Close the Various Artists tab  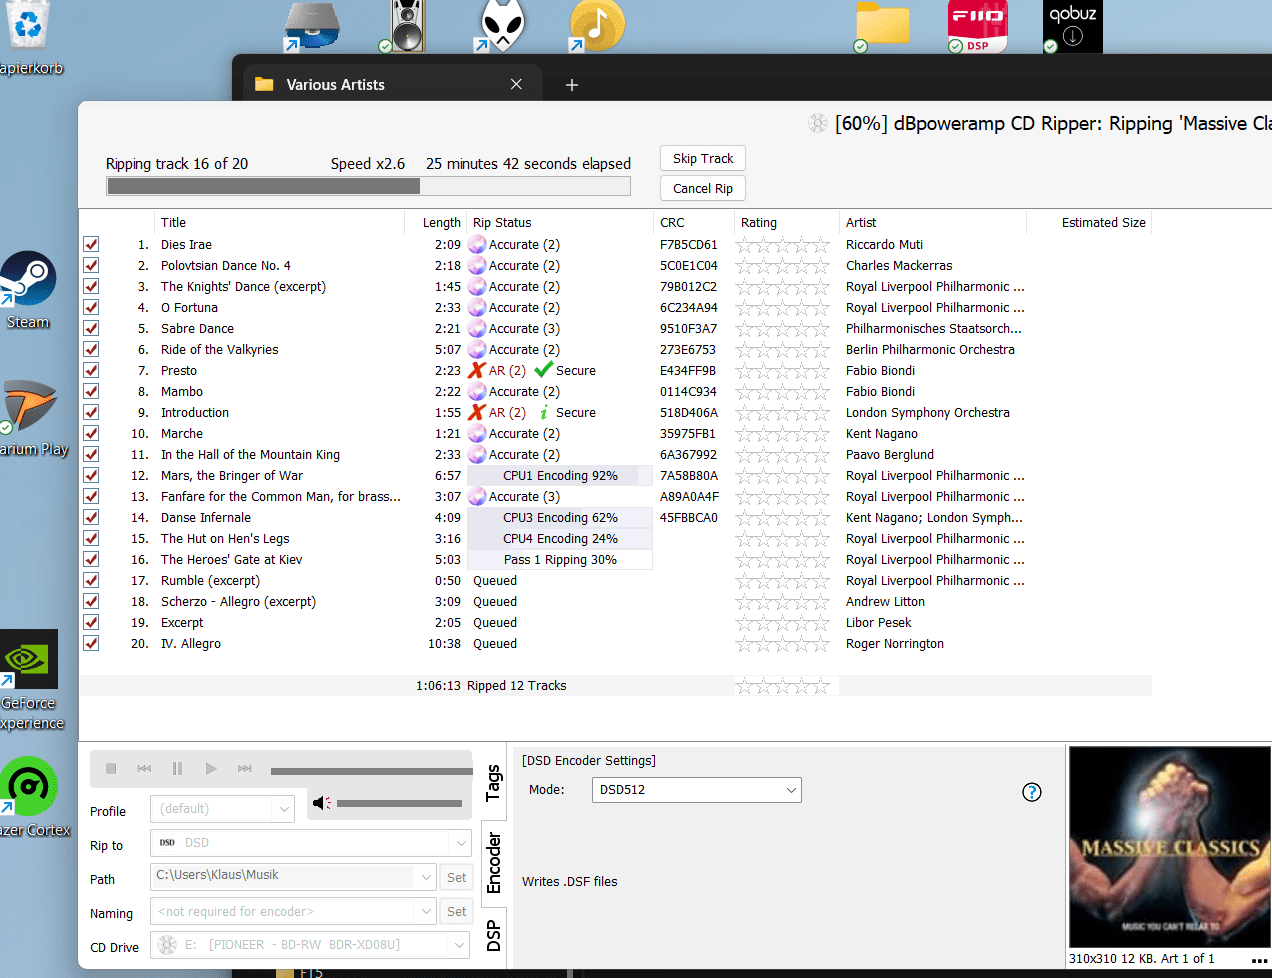coord(516,84)
